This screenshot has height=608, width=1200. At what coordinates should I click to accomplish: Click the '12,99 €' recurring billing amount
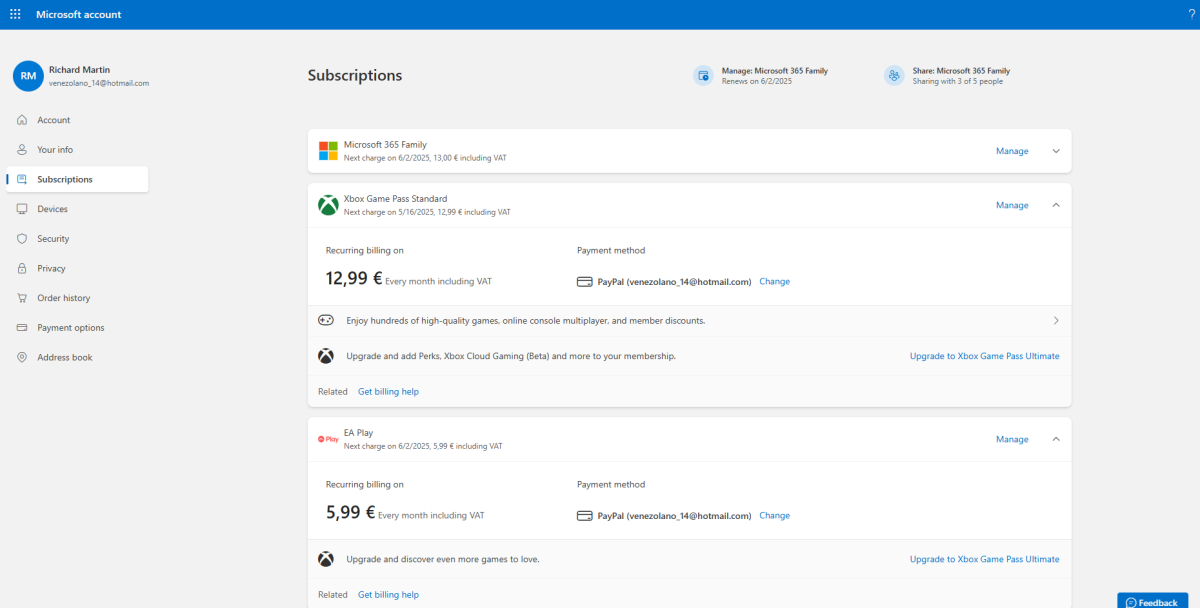[x=354, y=280]
